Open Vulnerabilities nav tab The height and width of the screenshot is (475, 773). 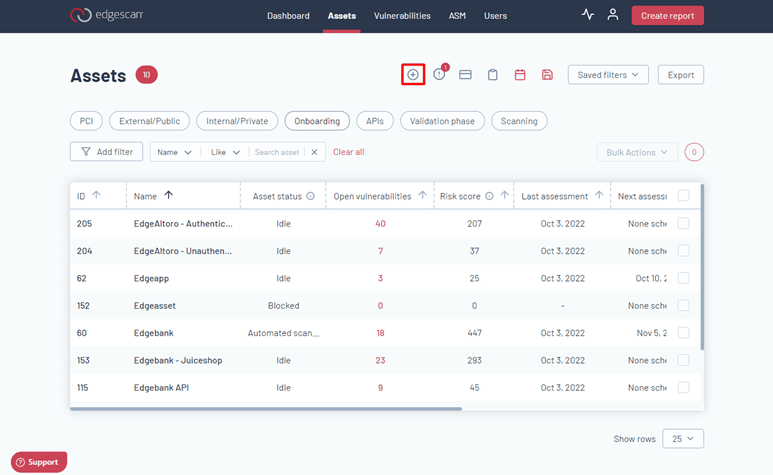402,16
